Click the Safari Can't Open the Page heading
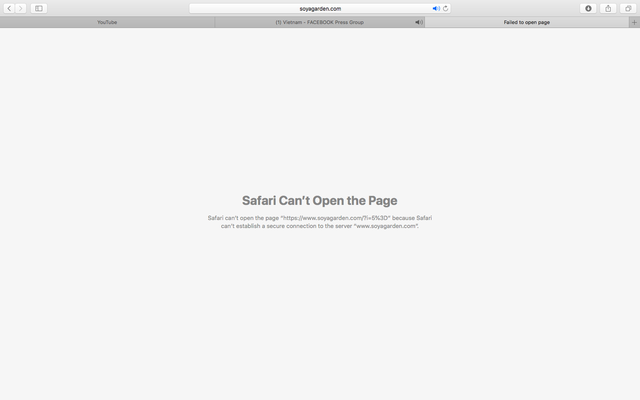The height and width of the screenshot is (400, 640). pos(319,200)
